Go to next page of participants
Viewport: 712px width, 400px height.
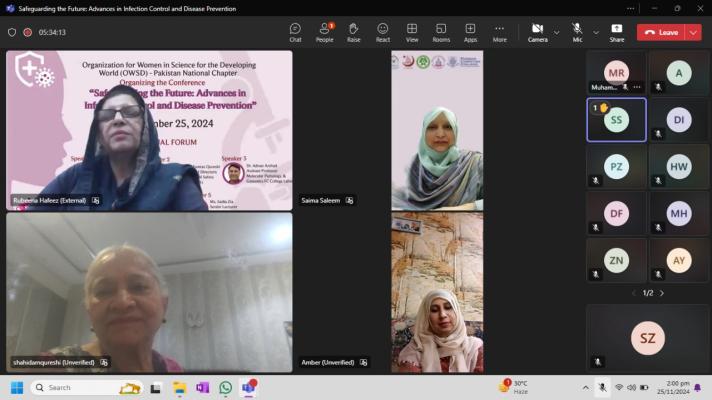point(661,293)
